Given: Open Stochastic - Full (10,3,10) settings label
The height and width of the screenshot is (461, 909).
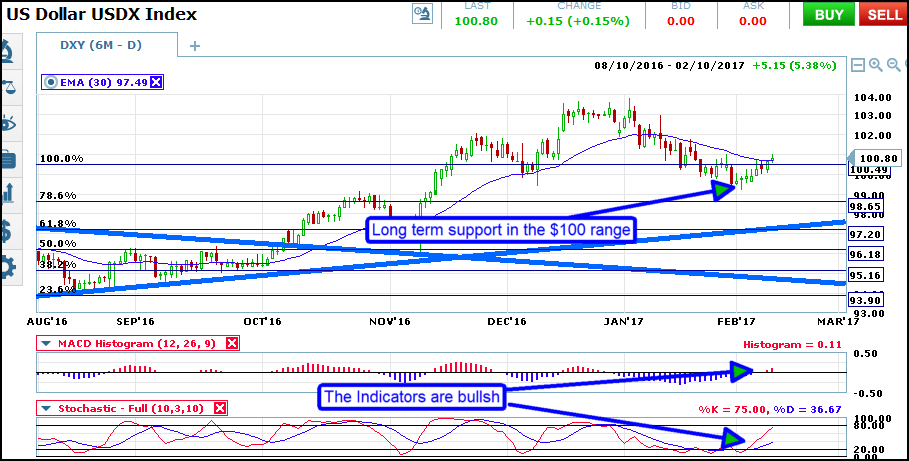Looking at the screenshot, I should coord(131,409).
